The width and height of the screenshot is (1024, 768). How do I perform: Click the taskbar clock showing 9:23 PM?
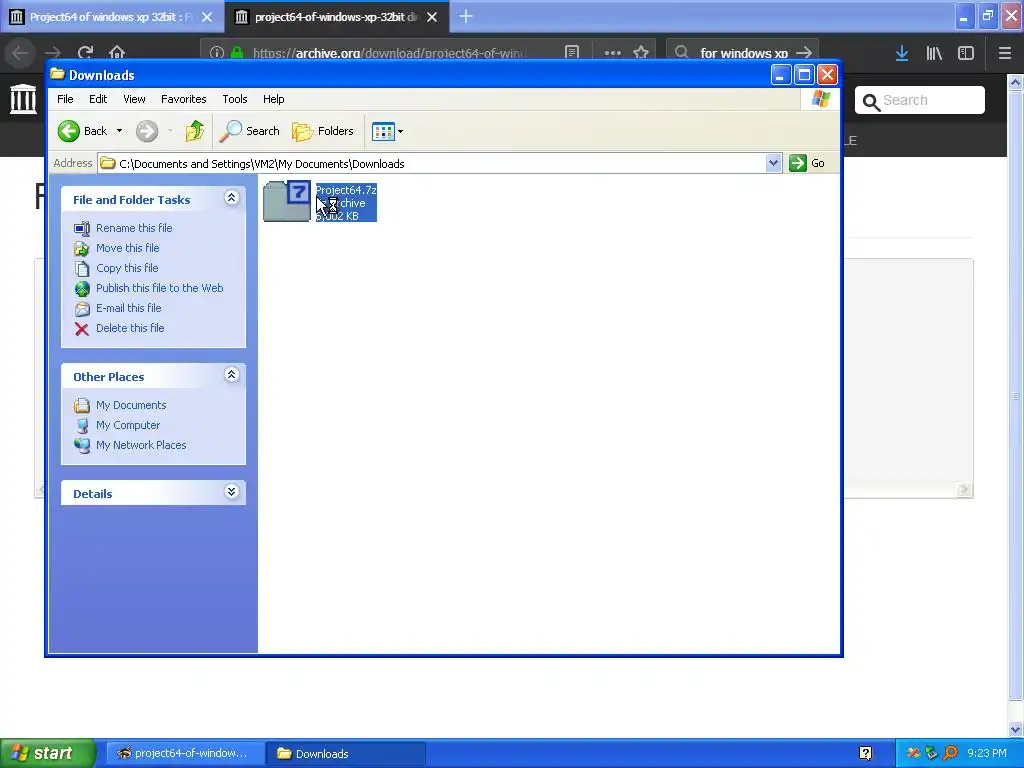click(x=987, y=753)
